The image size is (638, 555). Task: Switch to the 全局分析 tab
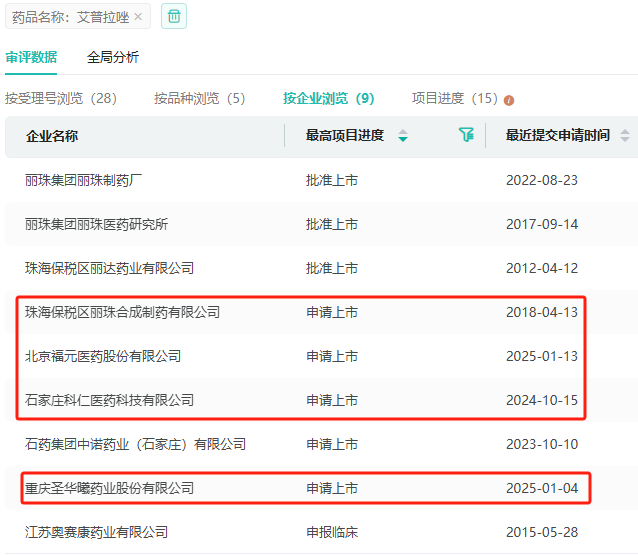pyautogui.click(x=113, y=57)
